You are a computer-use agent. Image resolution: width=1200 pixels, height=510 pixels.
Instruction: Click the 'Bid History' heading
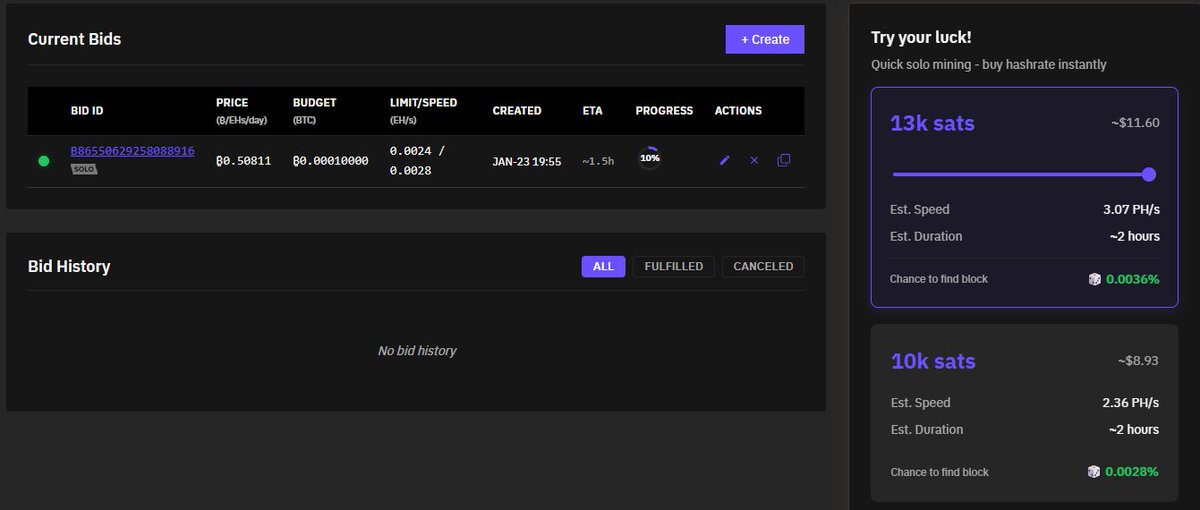click(69, 266)
